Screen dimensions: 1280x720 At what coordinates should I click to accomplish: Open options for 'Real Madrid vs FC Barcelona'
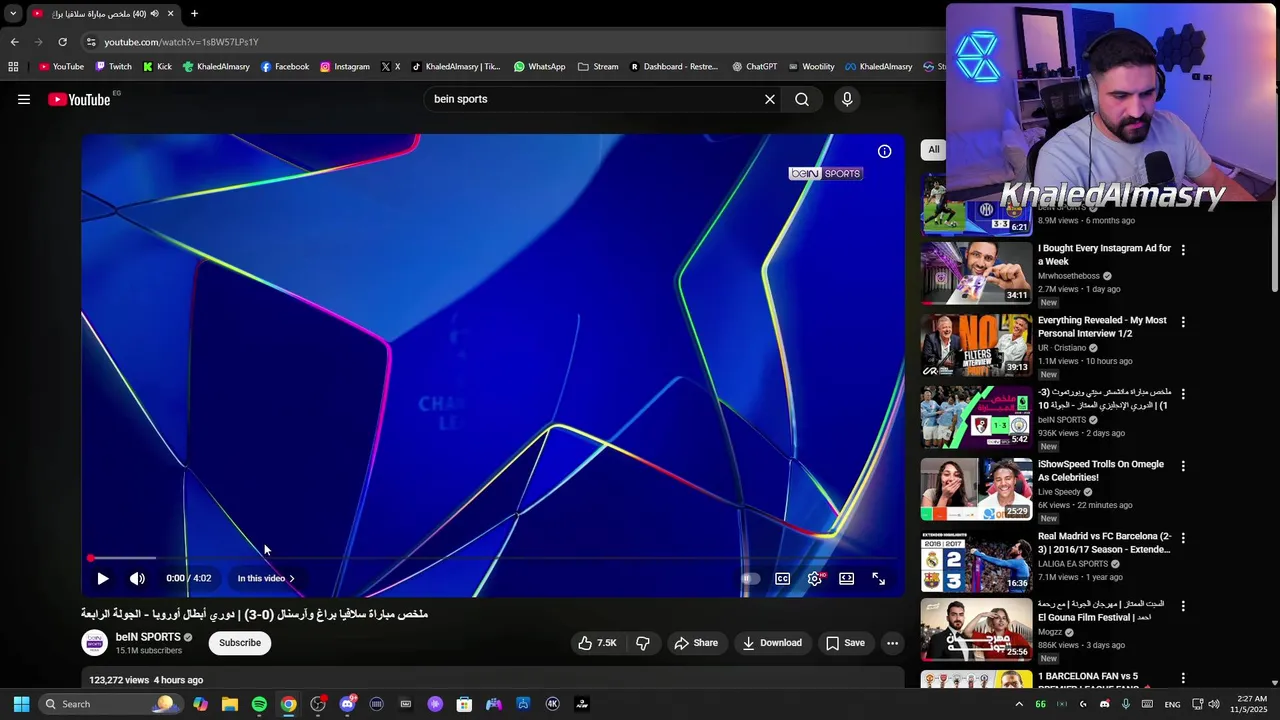click(1183, 538)
